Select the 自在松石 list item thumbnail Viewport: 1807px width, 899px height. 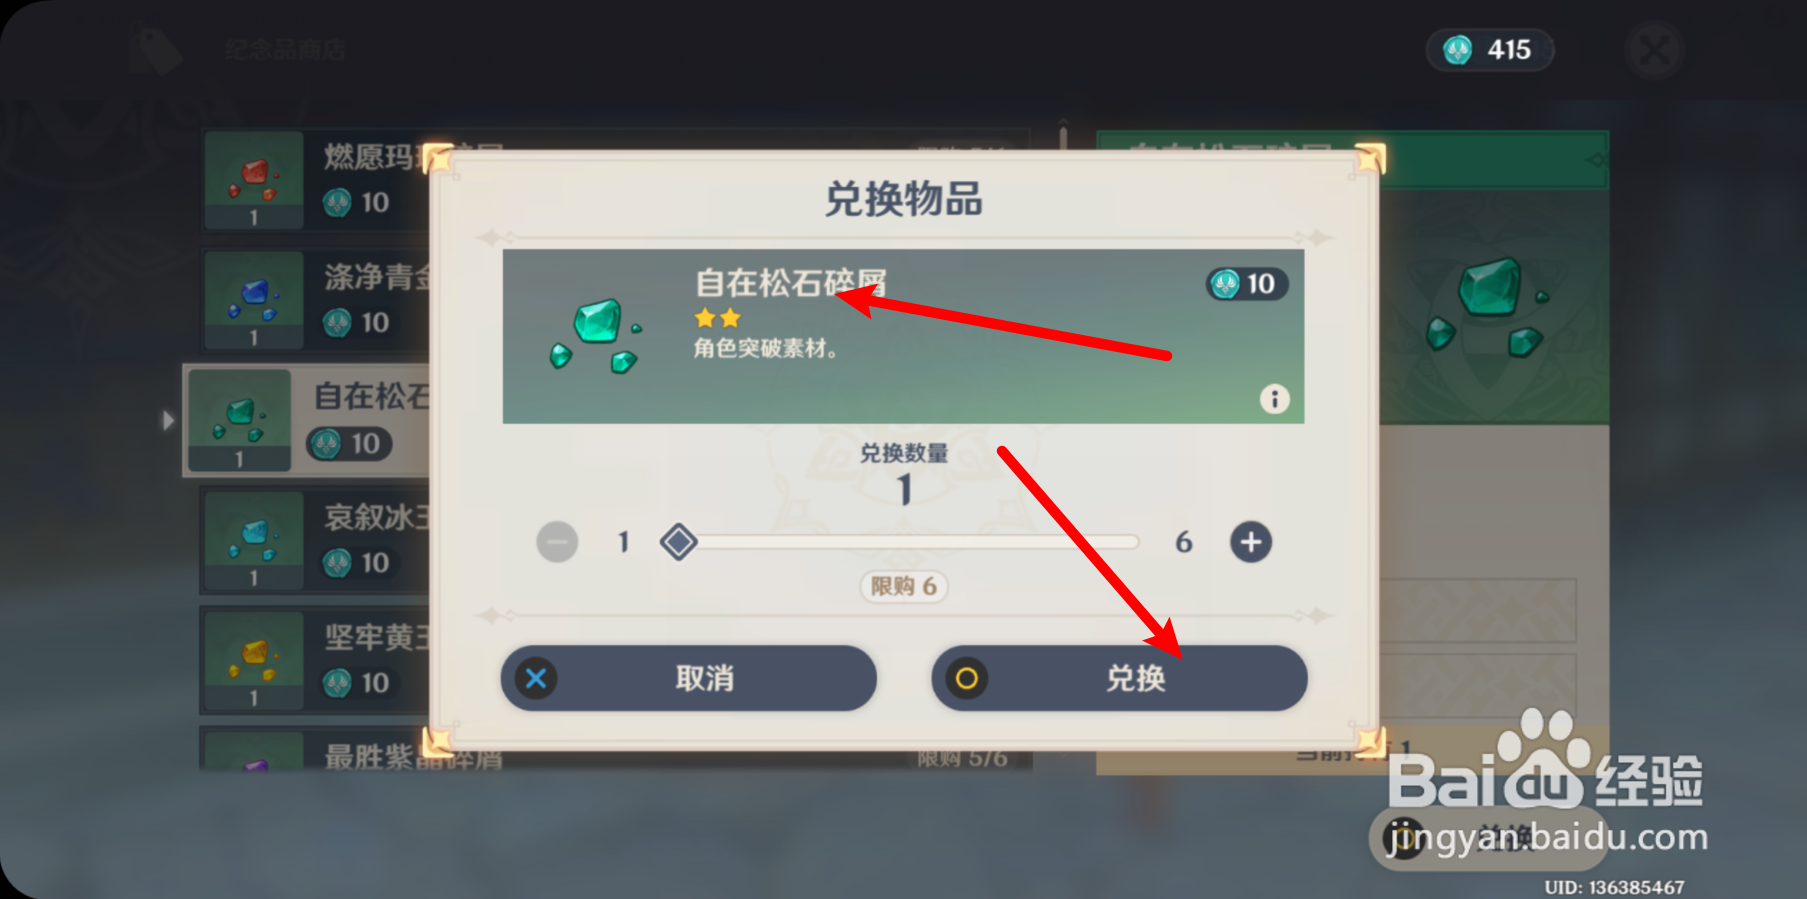coord(239,420)
